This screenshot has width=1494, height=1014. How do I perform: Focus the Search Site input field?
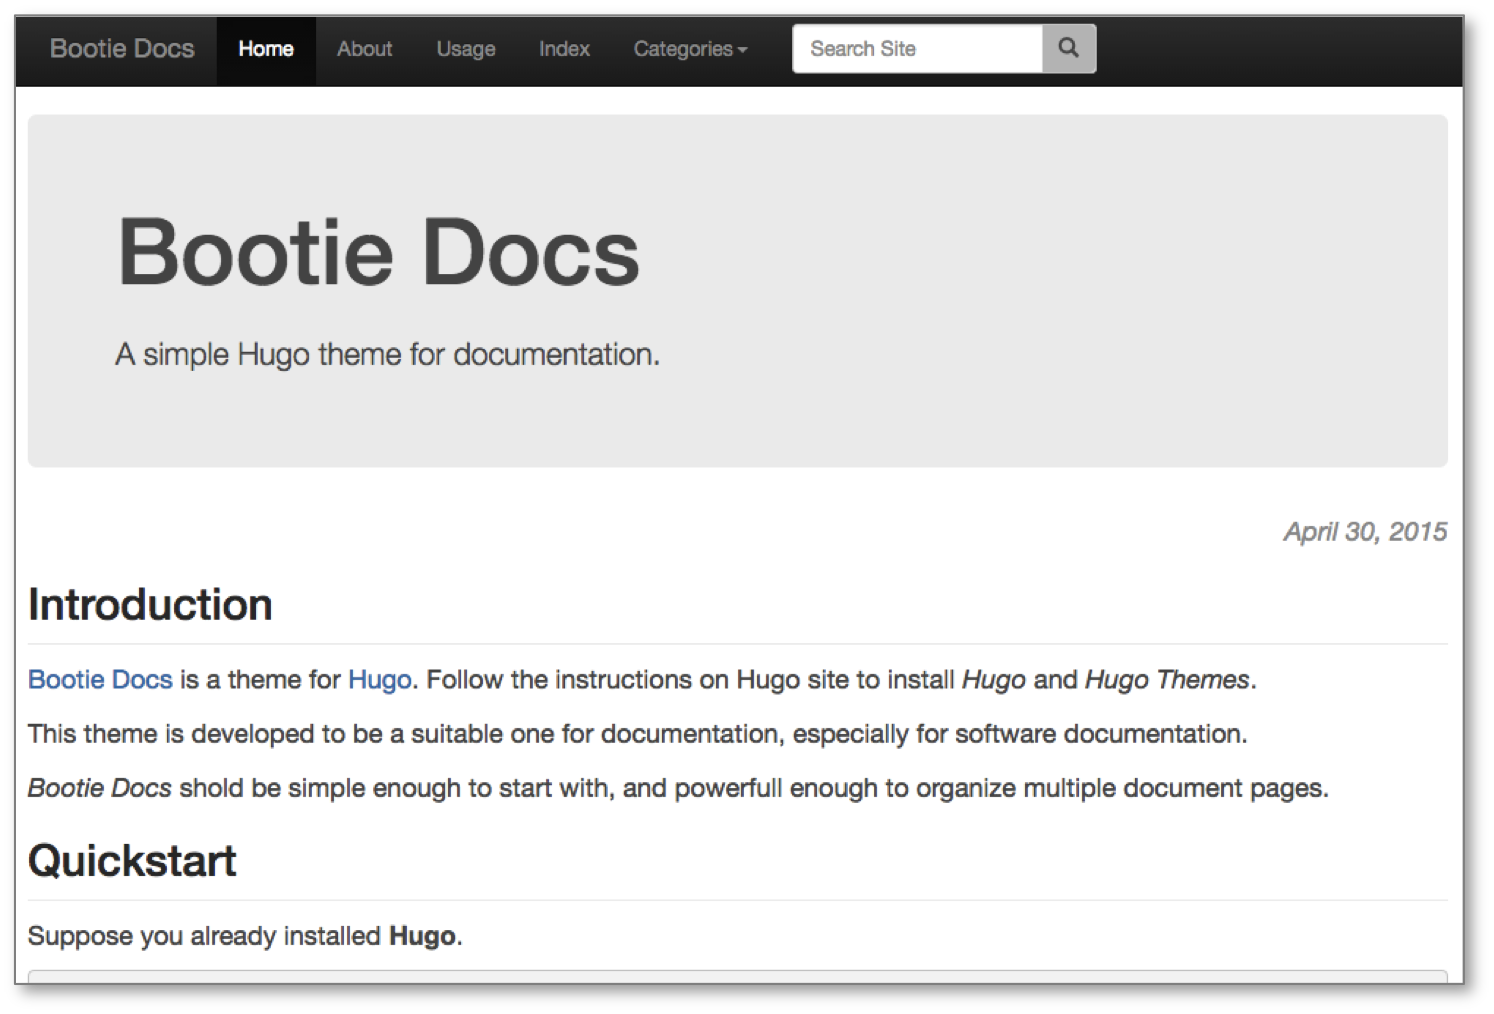pyautogui.click(x=918, y=48)
